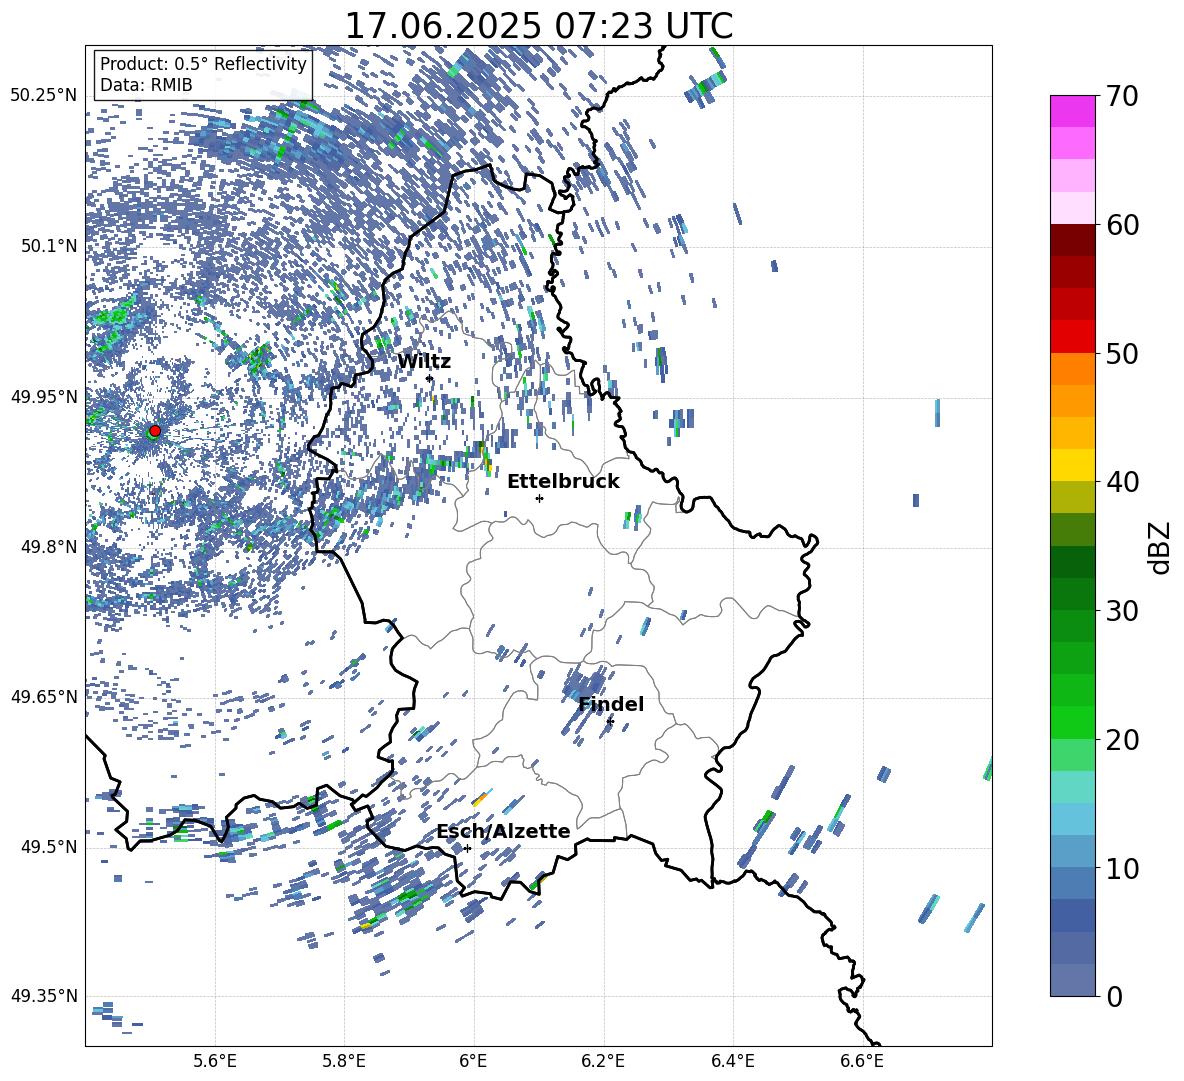Pick the dark maroon swatch below 60
Screen dimensions: 1184x1081
(1073, 240)
